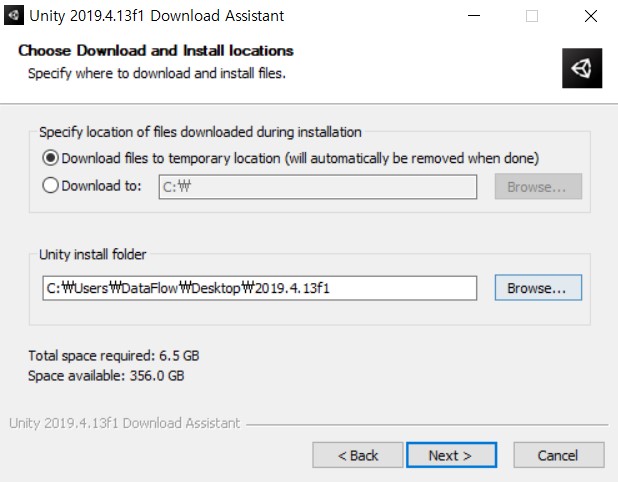Proceed with the Next button
This screenshot has height=482, width=618.
pyautogui.click(x=452, y=455)
